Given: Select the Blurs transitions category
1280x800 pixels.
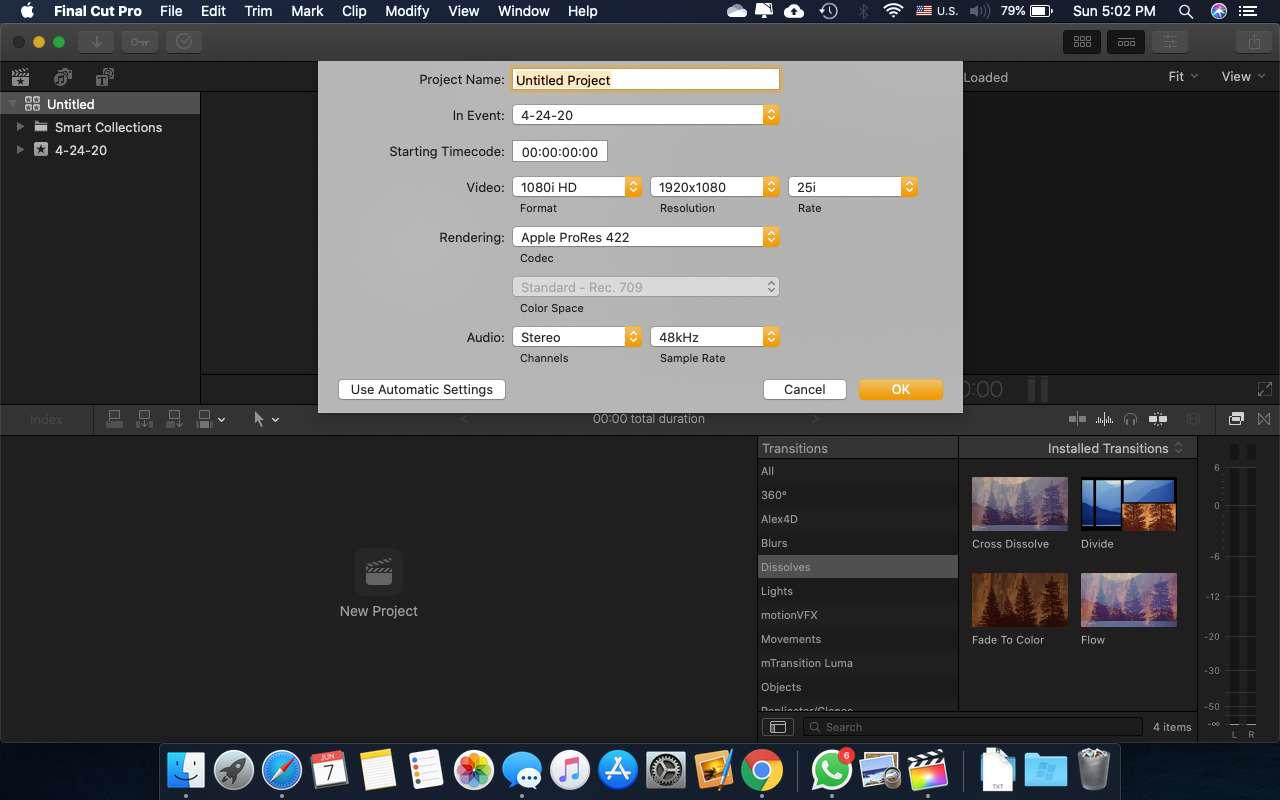Looking at the screenshot, I should 858,543.
